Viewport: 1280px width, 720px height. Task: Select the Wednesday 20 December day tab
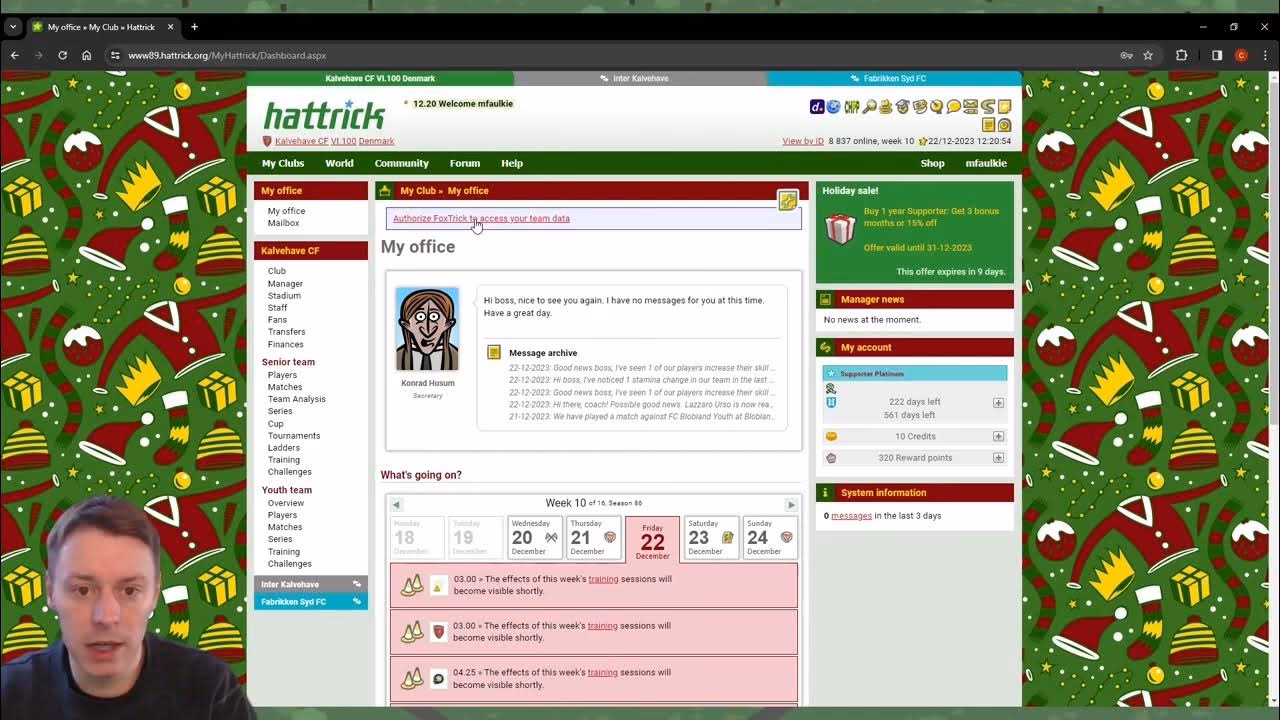pos(534,537)
